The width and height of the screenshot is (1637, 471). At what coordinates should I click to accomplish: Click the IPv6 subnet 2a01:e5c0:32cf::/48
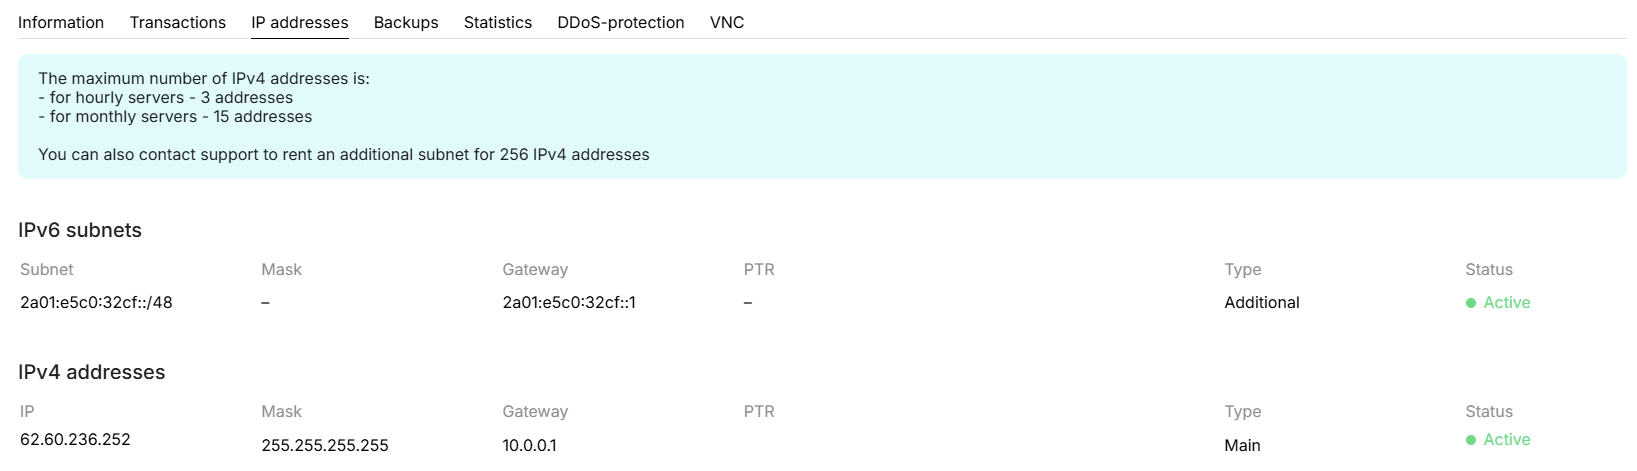click(96, 302)
